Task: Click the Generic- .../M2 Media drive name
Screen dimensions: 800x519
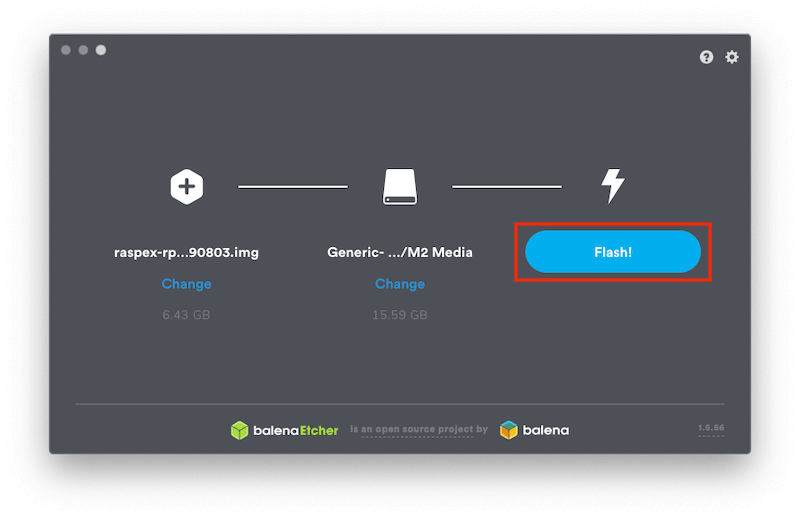Action: point(399,253)
